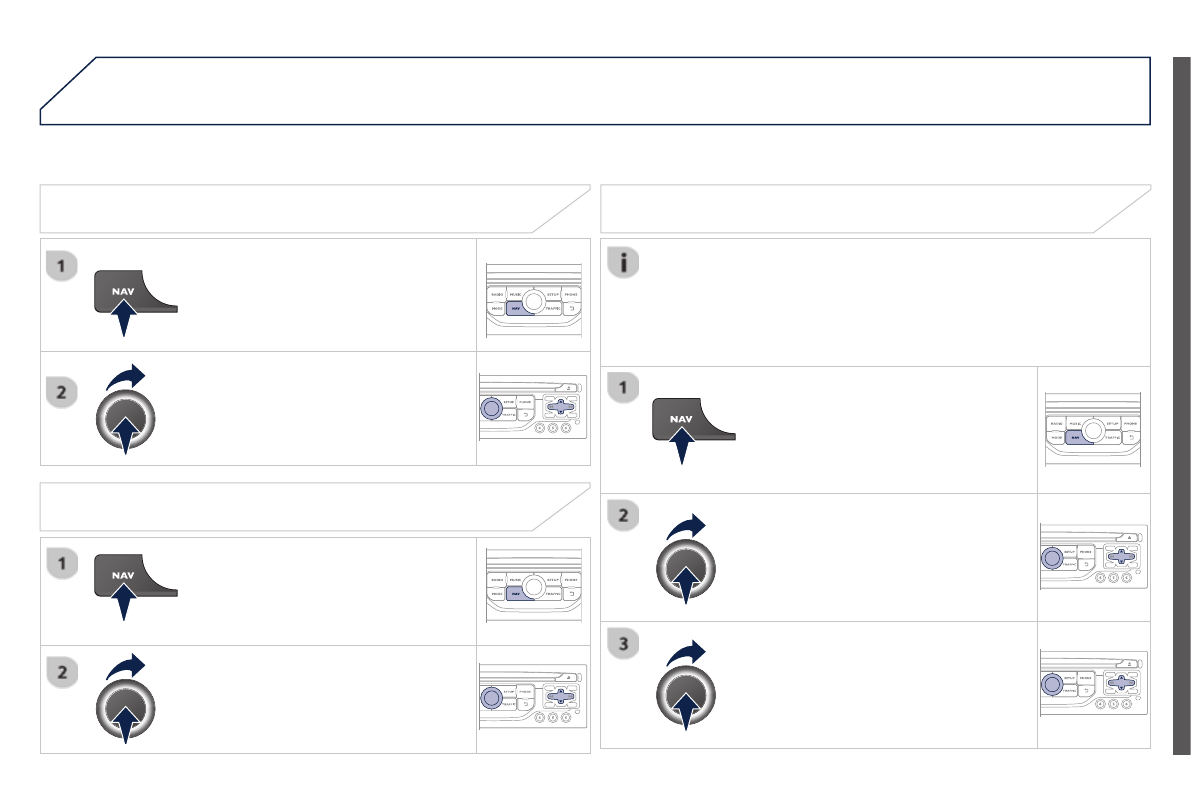The width and height of the screenshot is (1191, 794).
Task: Open the console thumbnail next to the info panel's NAV step
Action: (x=1093, y=430)
